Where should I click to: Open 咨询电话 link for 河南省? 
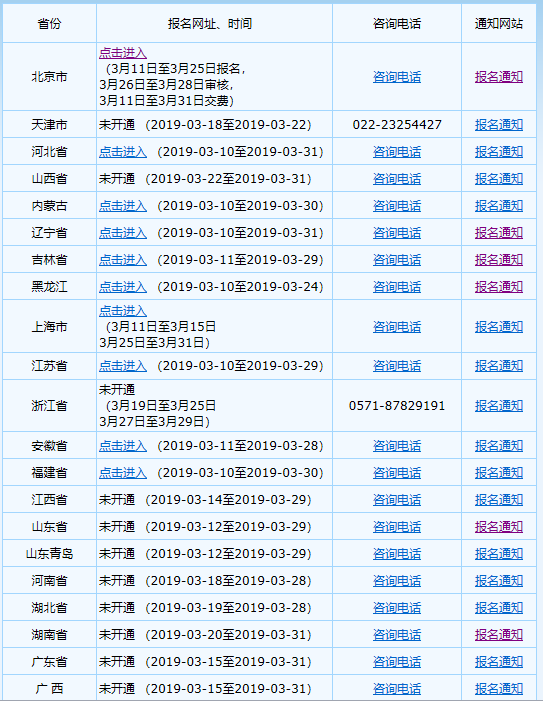(x=397, y=581)
